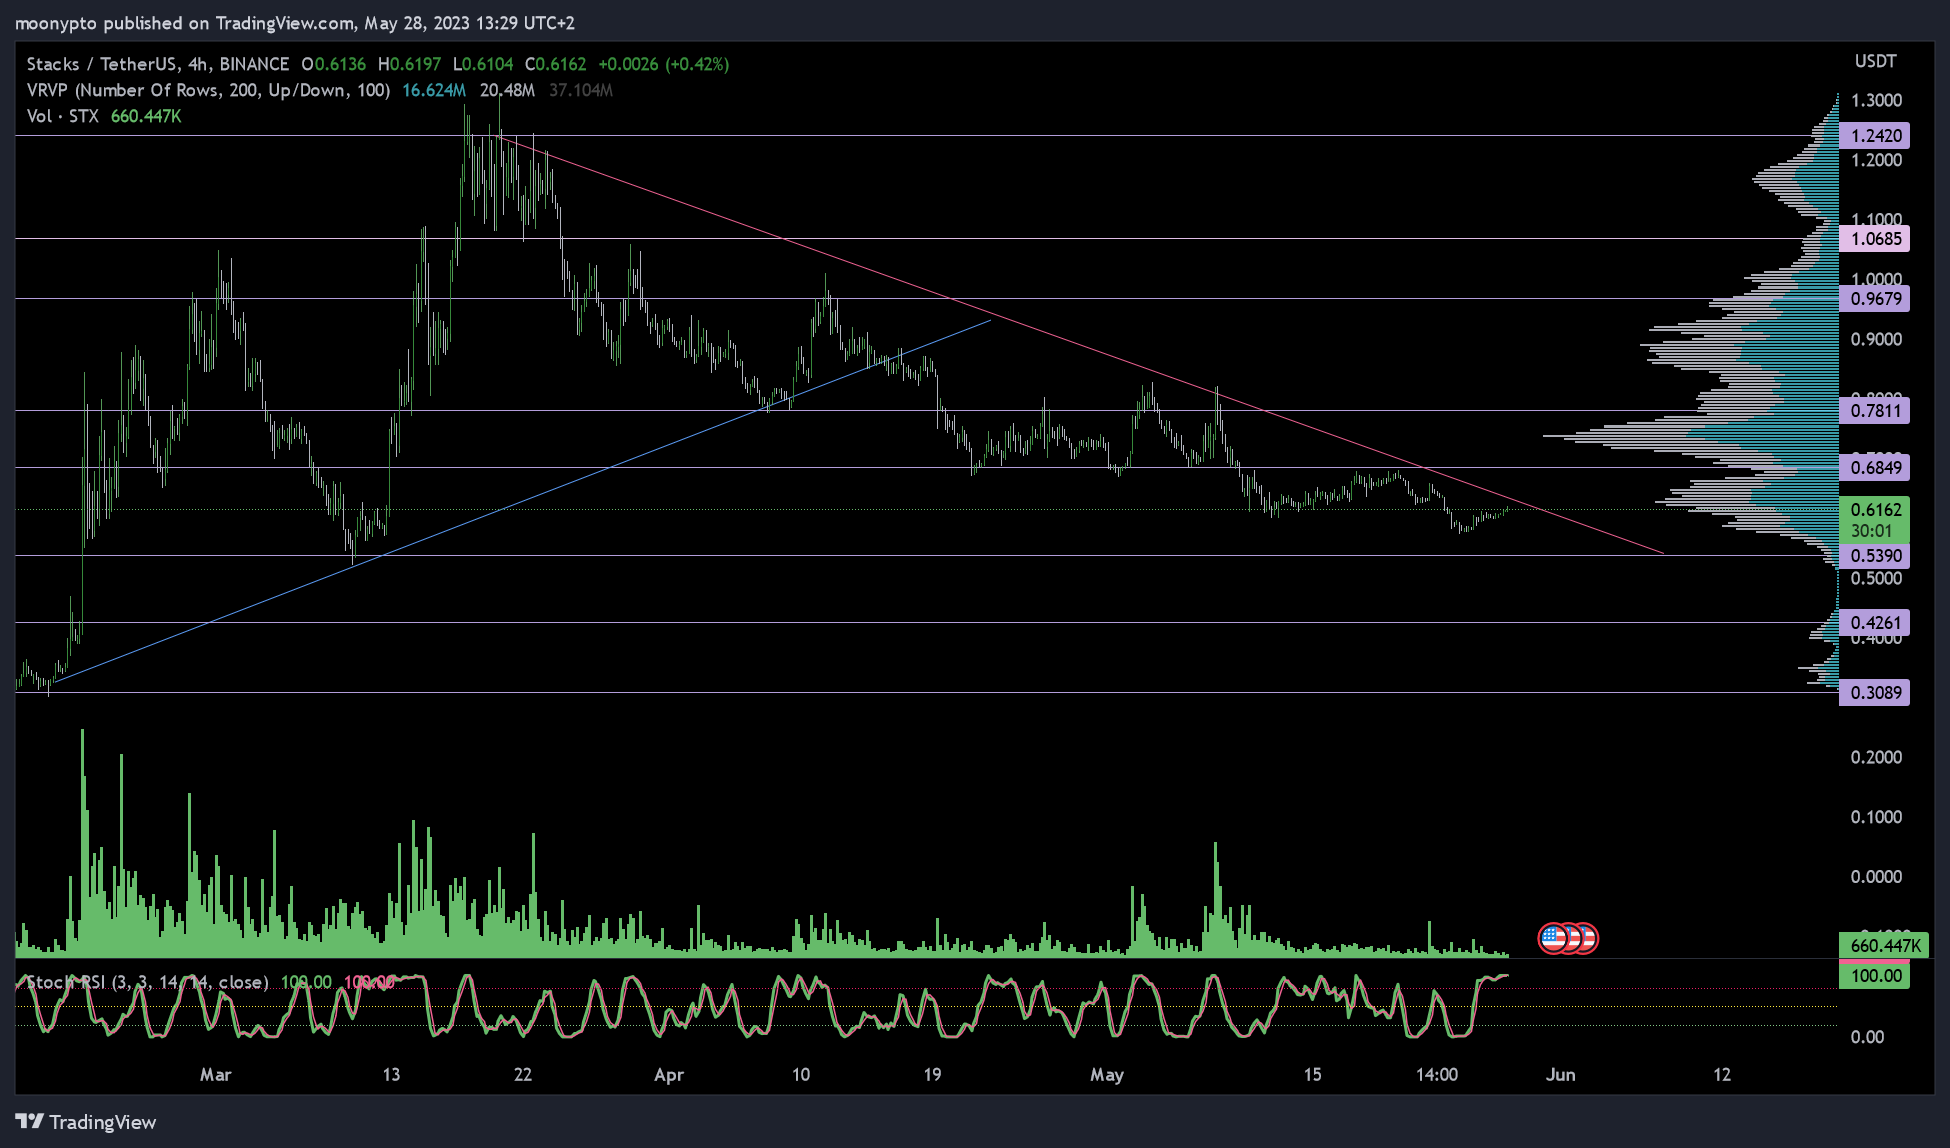The height and width of the screenshot is (1148, 1950).
Task: Click the published header text by moonypto
Action: coord(295,23)
